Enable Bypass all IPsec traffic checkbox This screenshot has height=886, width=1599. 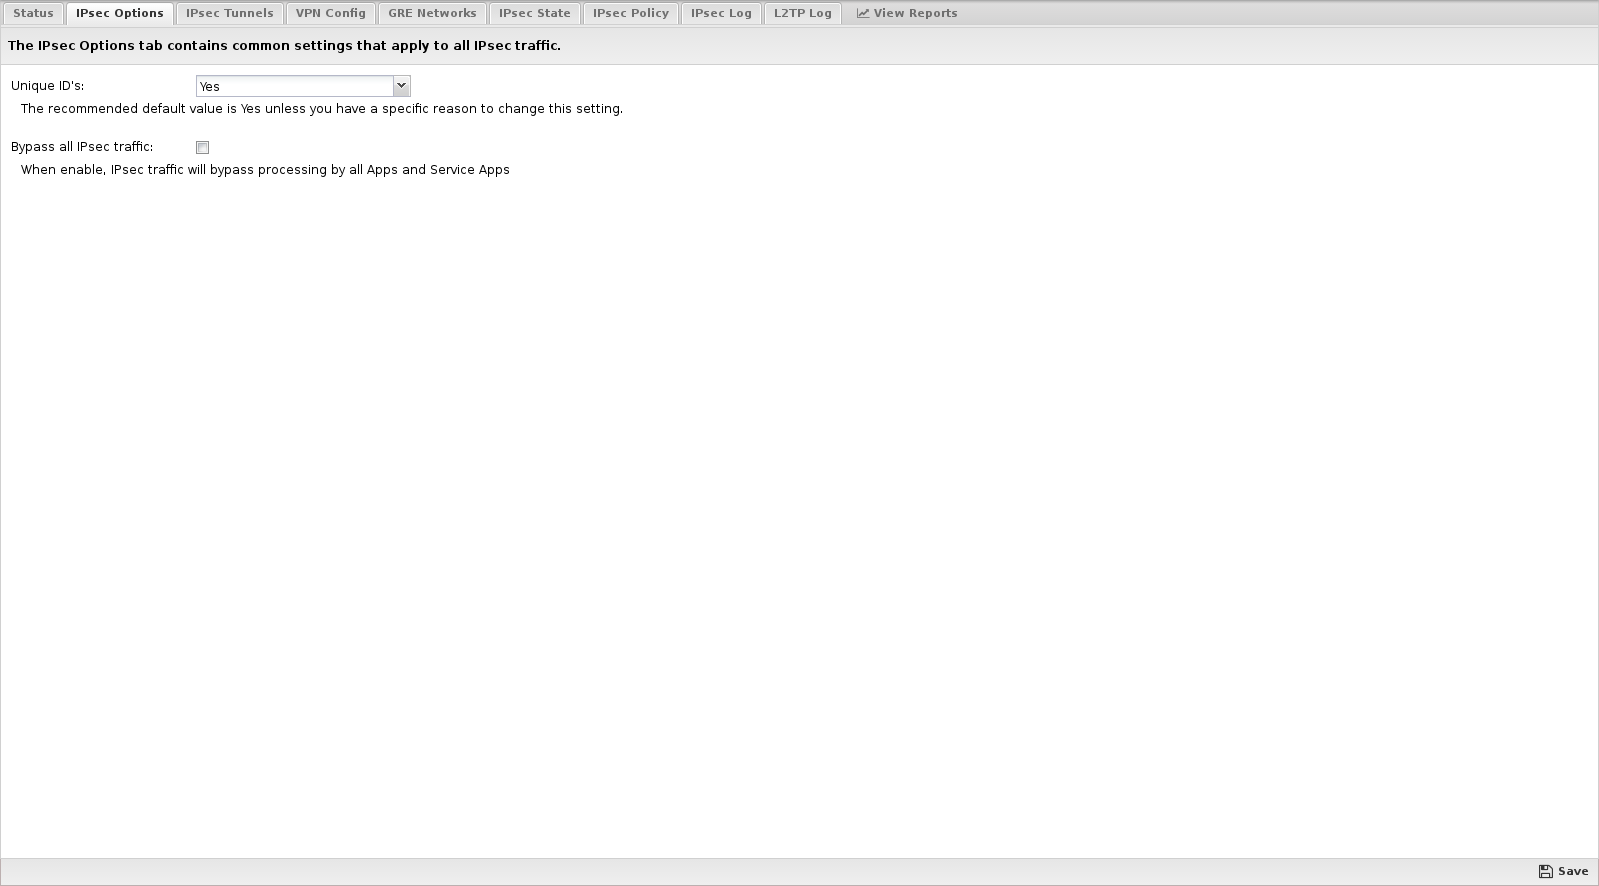202,147
